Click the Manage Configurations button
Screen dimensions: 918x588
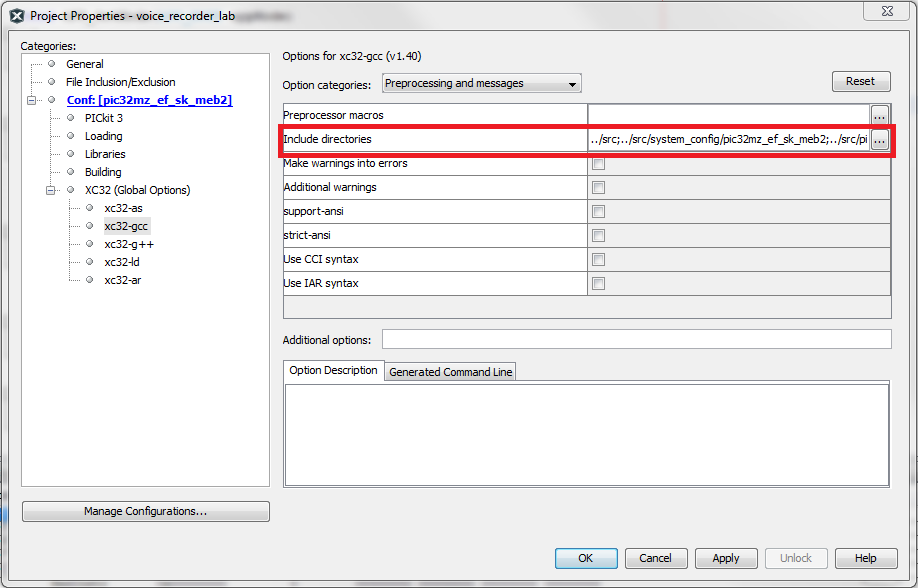pyautogui.click(x=145, y=511)
